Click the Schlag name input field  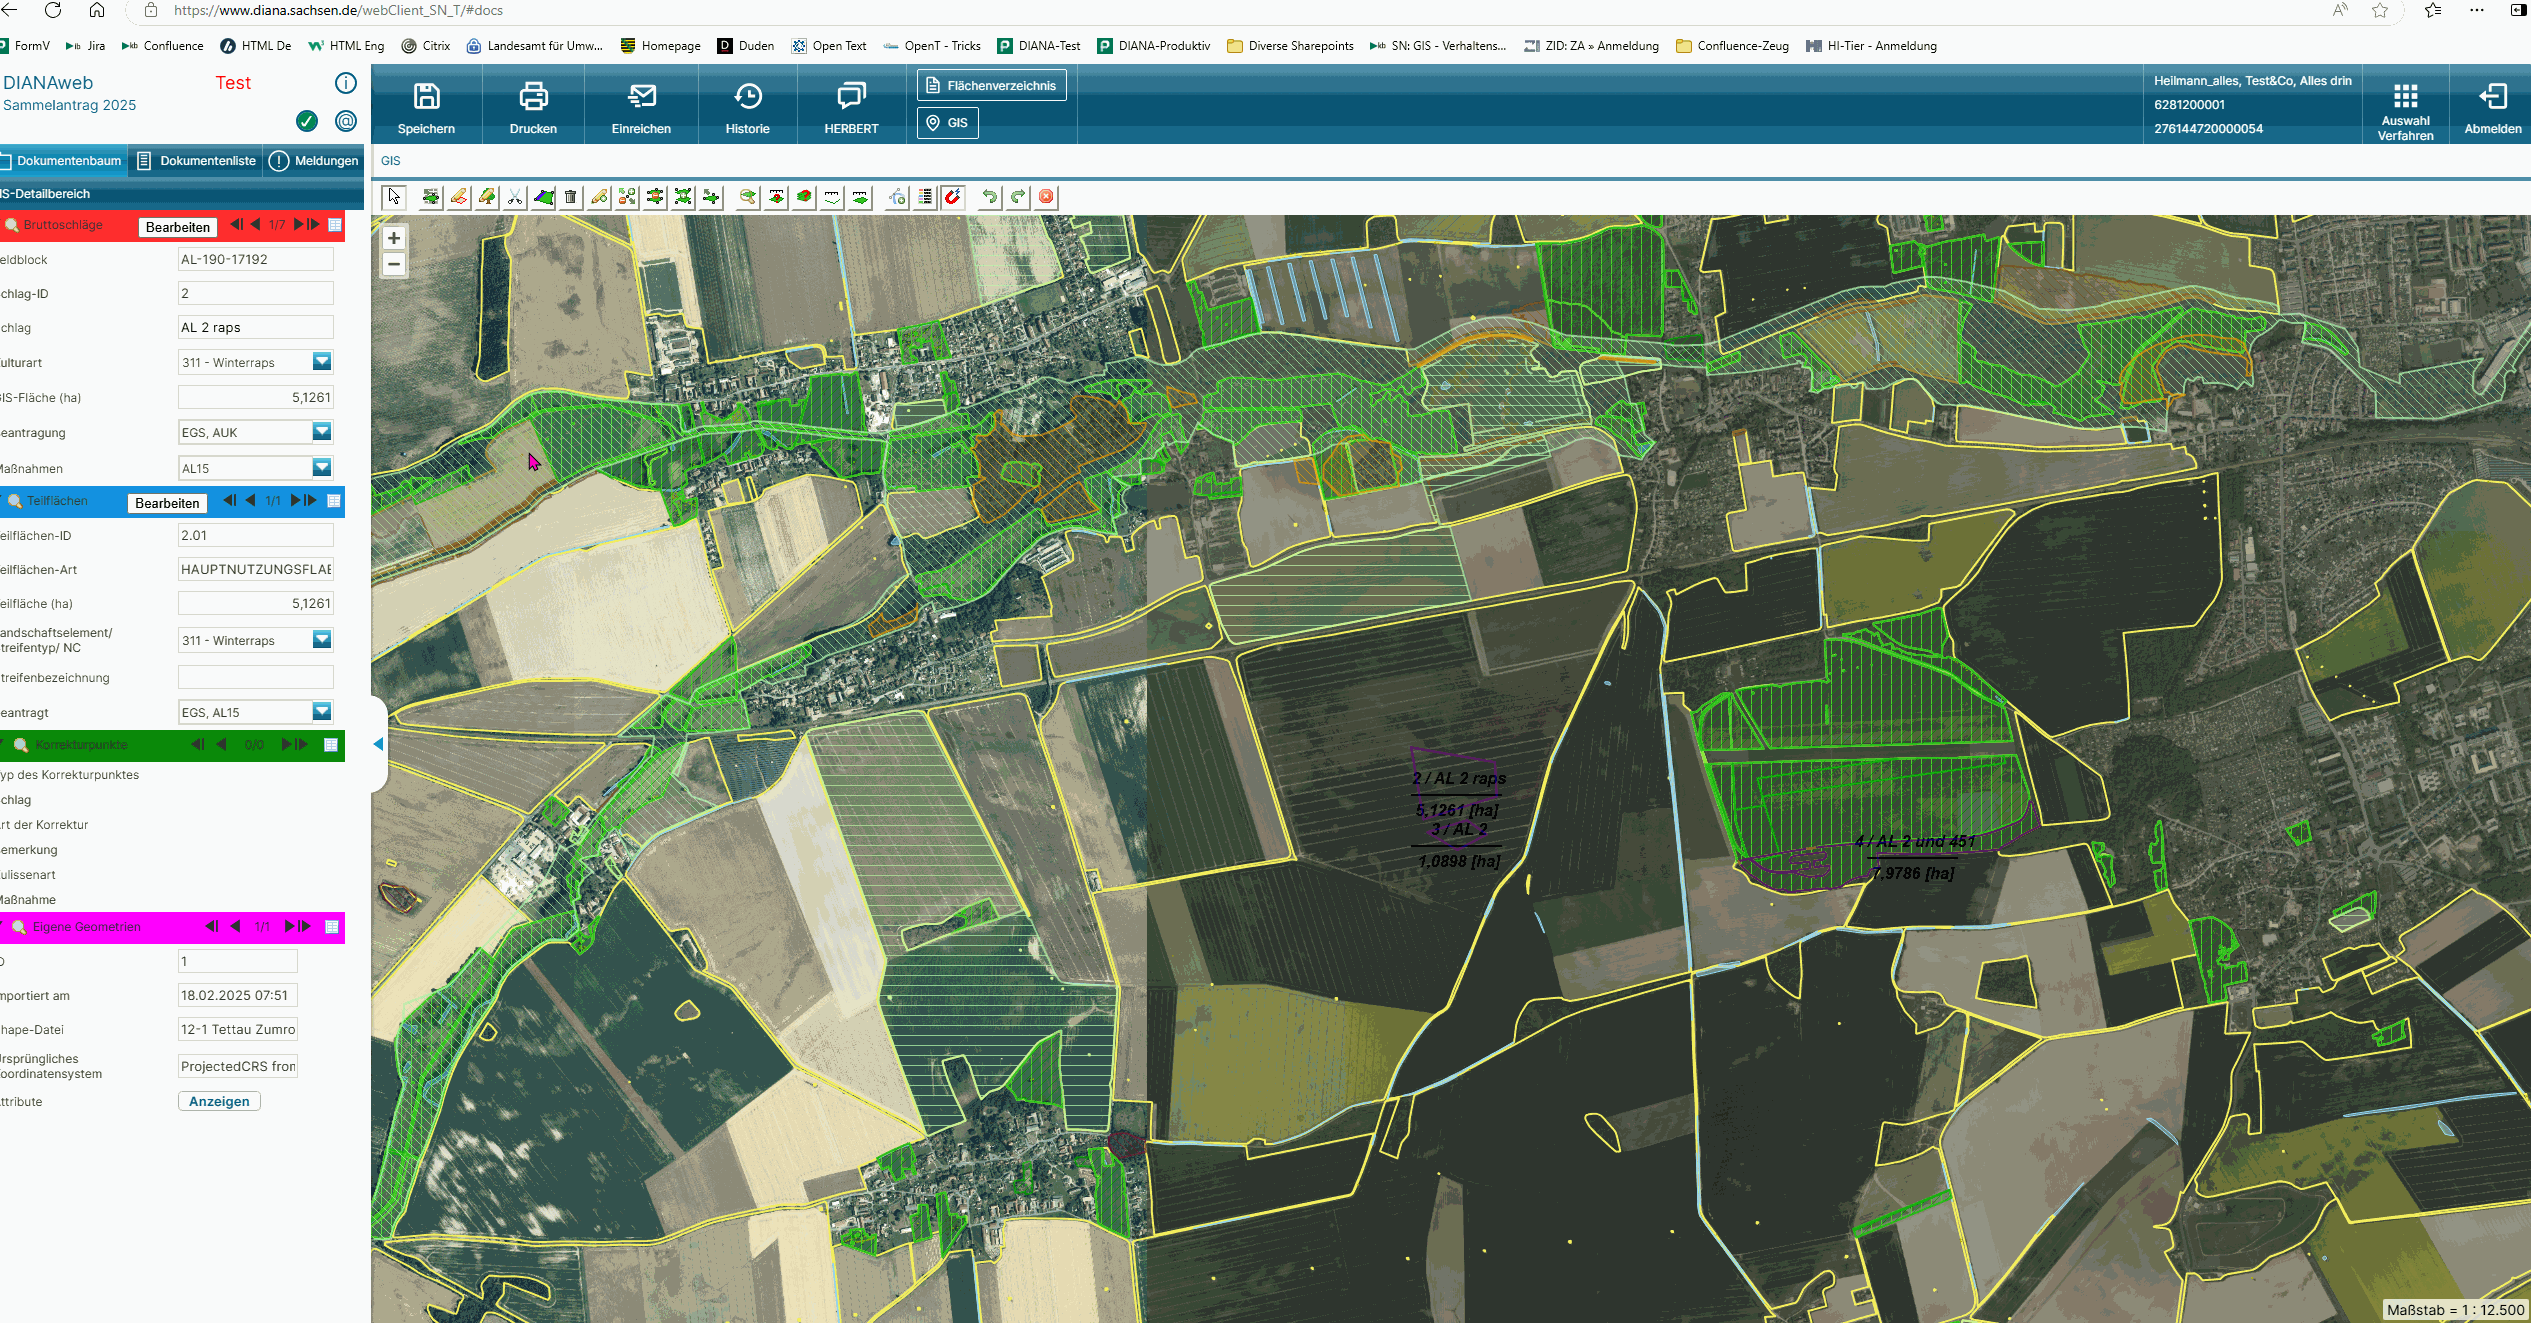tap(255, 327)
